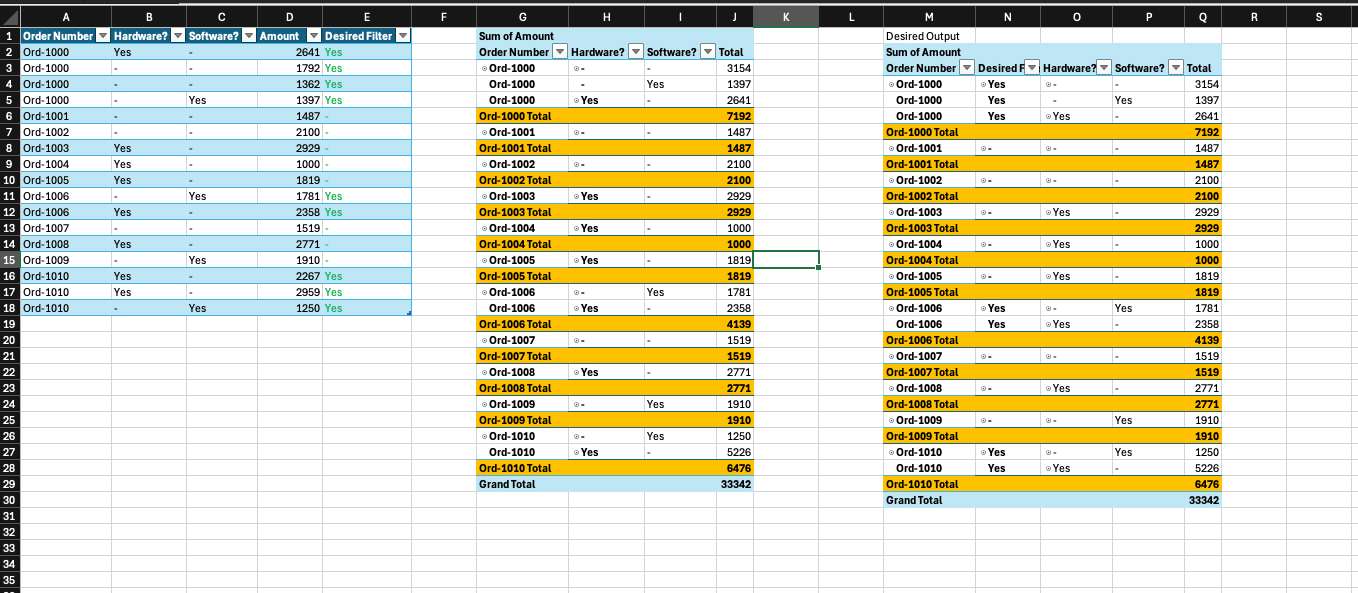Collapse the Ord-1006 group in column G
The image size is (1358, 593).
(x=484, y=292)
